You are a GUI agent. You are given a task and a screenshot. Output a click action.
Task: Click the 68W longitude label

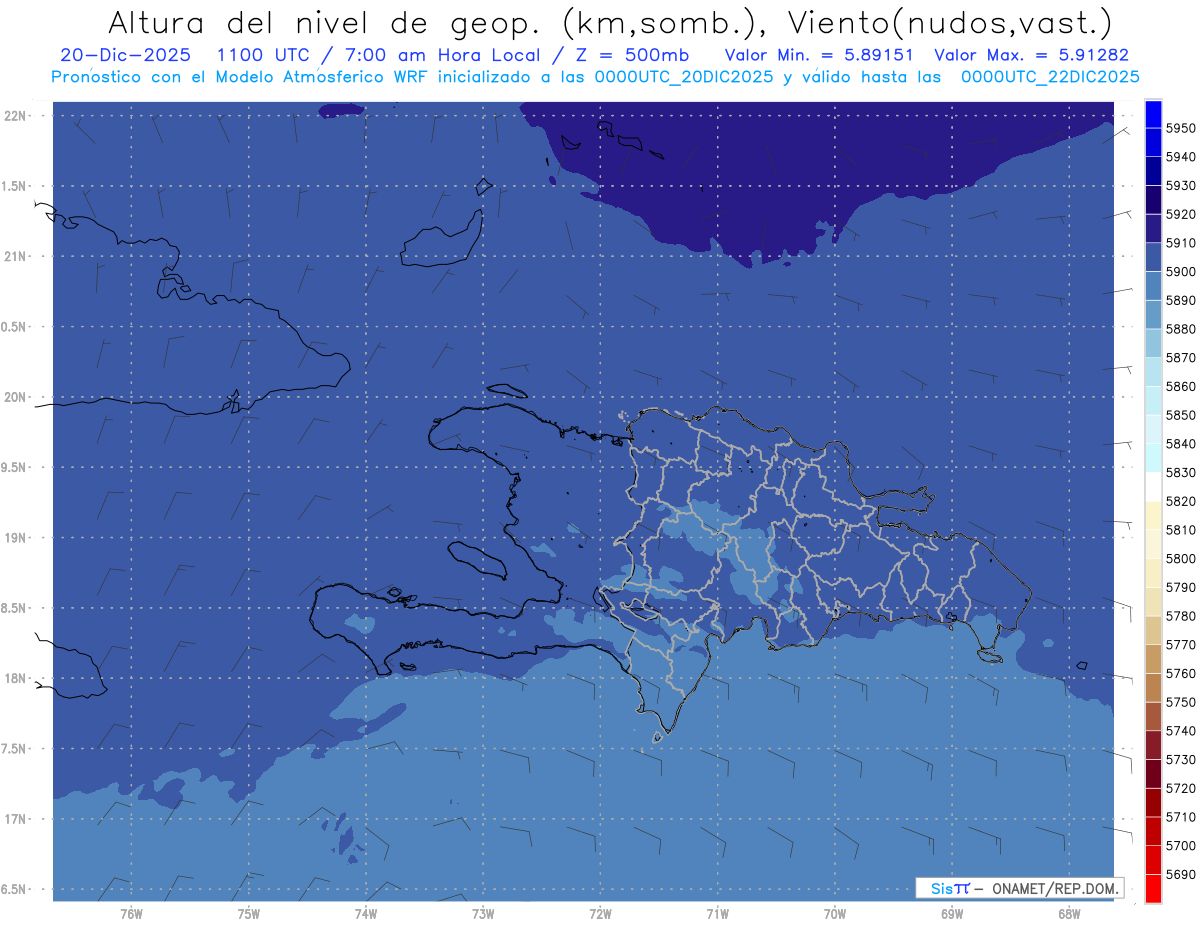pyautogui.click(x=1069, y=914)
